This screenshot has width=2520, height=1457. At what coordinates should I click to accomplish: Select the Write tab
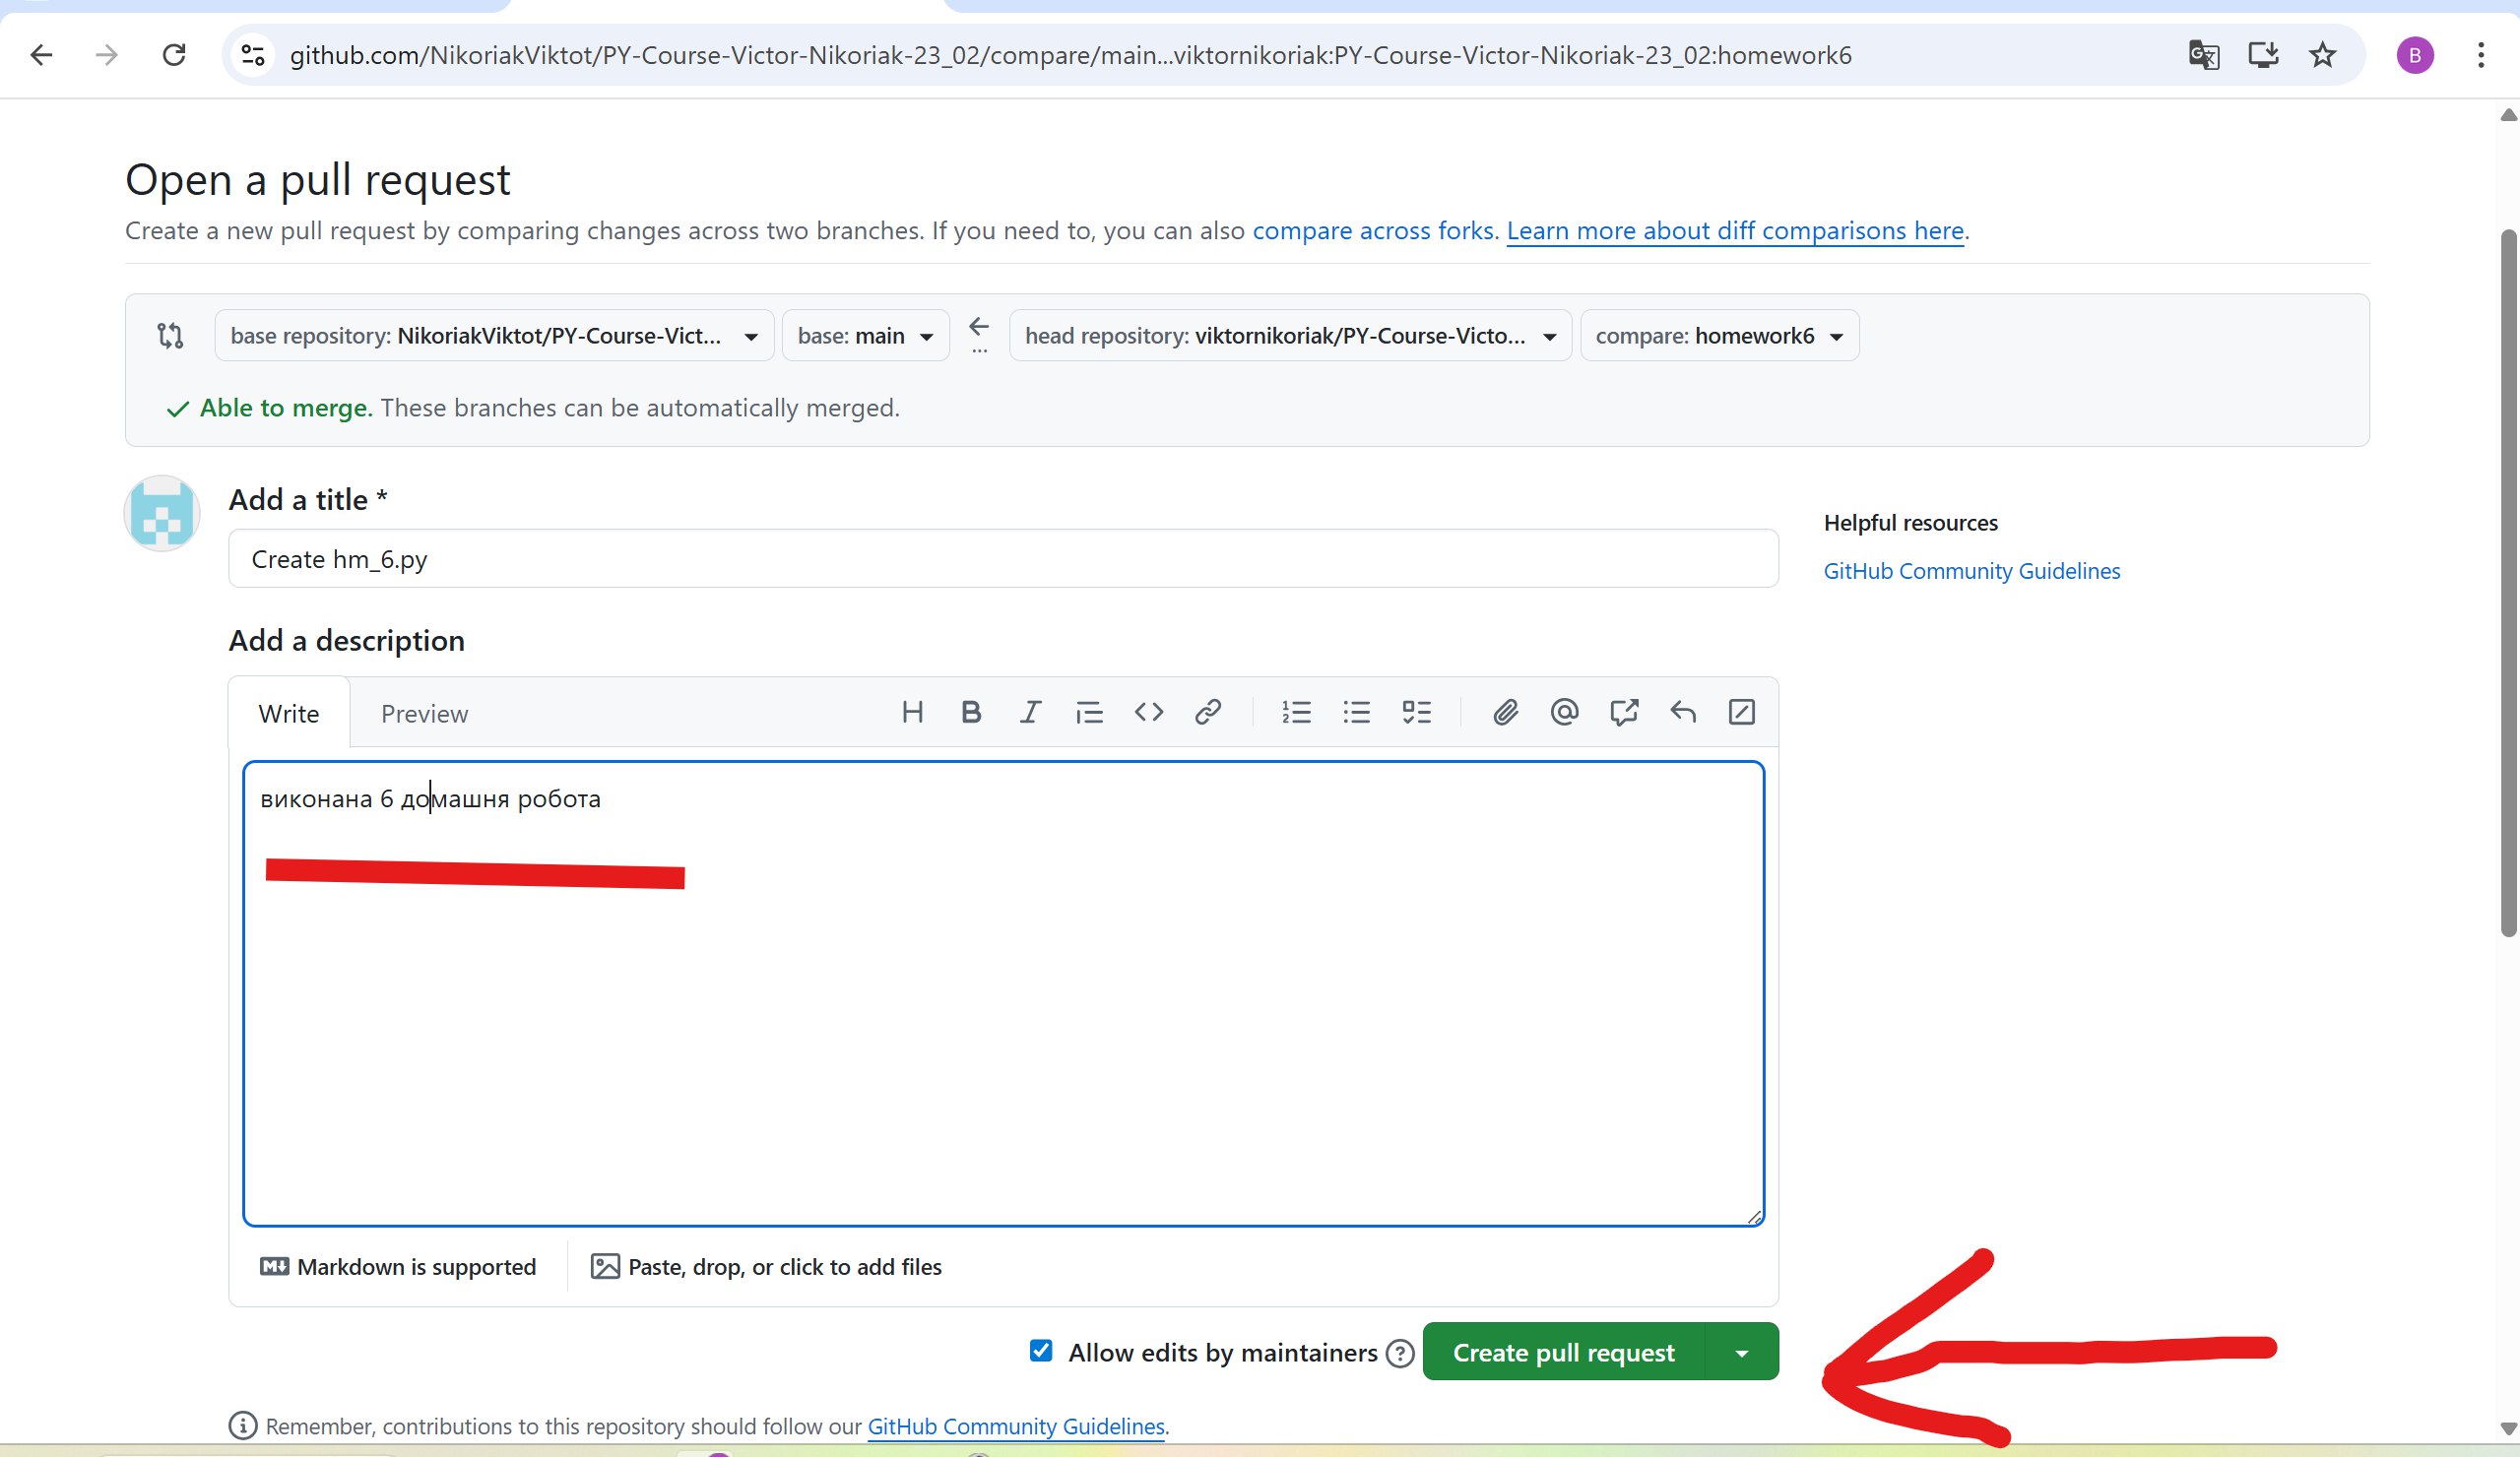pos(289,714)
